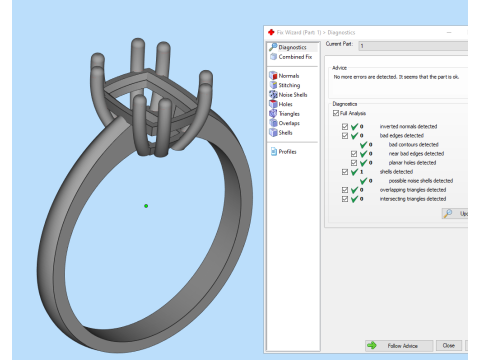Click the 'Fix Wizard (Part 1) > Diagnostics' title text
This screenshot has width=480, height=360.
[x=316, y=32]
